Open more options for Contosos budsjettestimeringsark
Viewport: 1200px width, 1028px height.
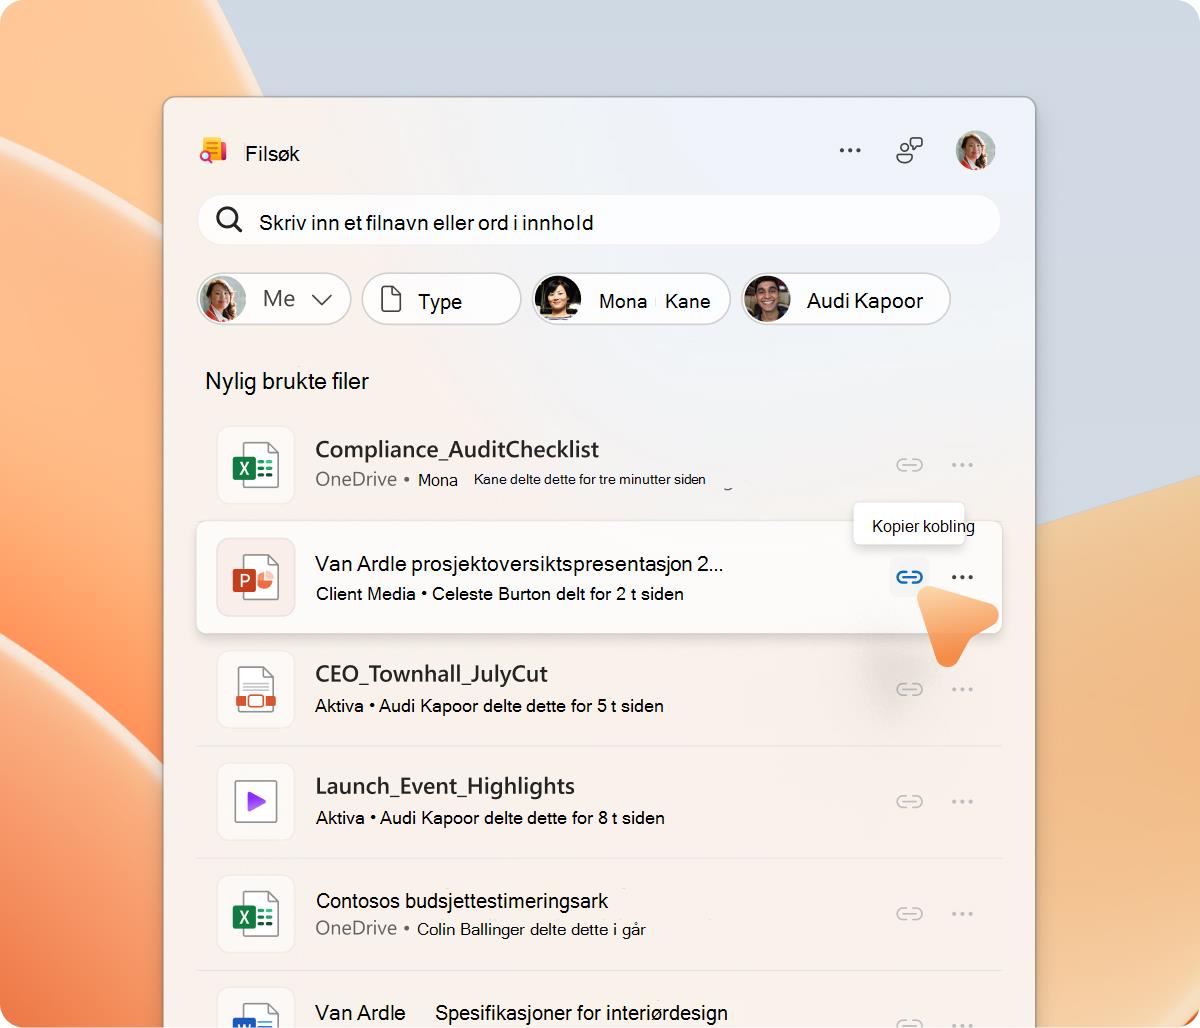[x=962, y=913]
